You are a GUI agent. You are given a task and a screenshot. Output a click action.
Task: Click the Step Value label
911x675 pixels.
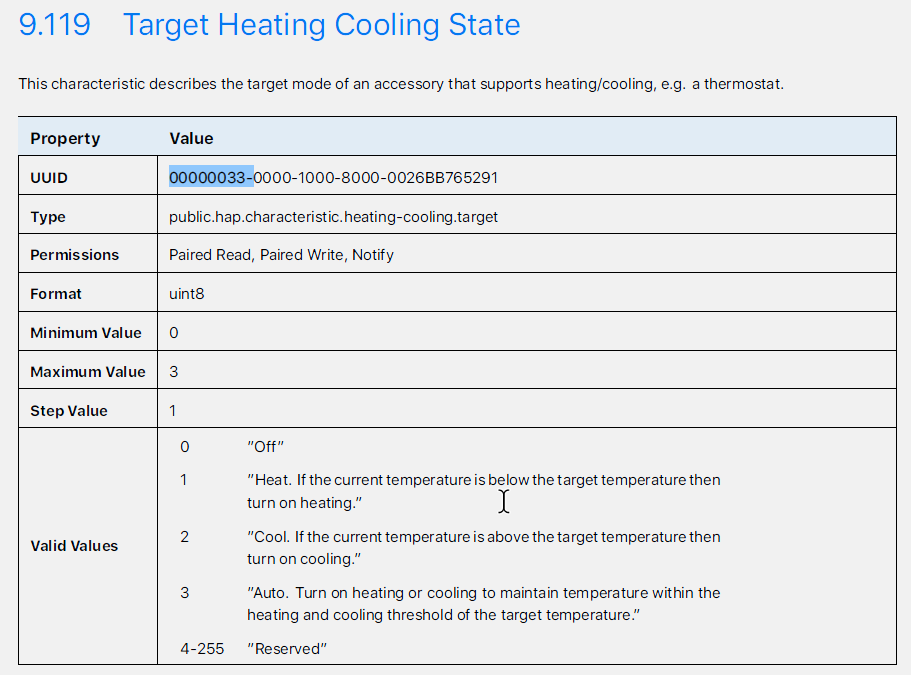69,411
